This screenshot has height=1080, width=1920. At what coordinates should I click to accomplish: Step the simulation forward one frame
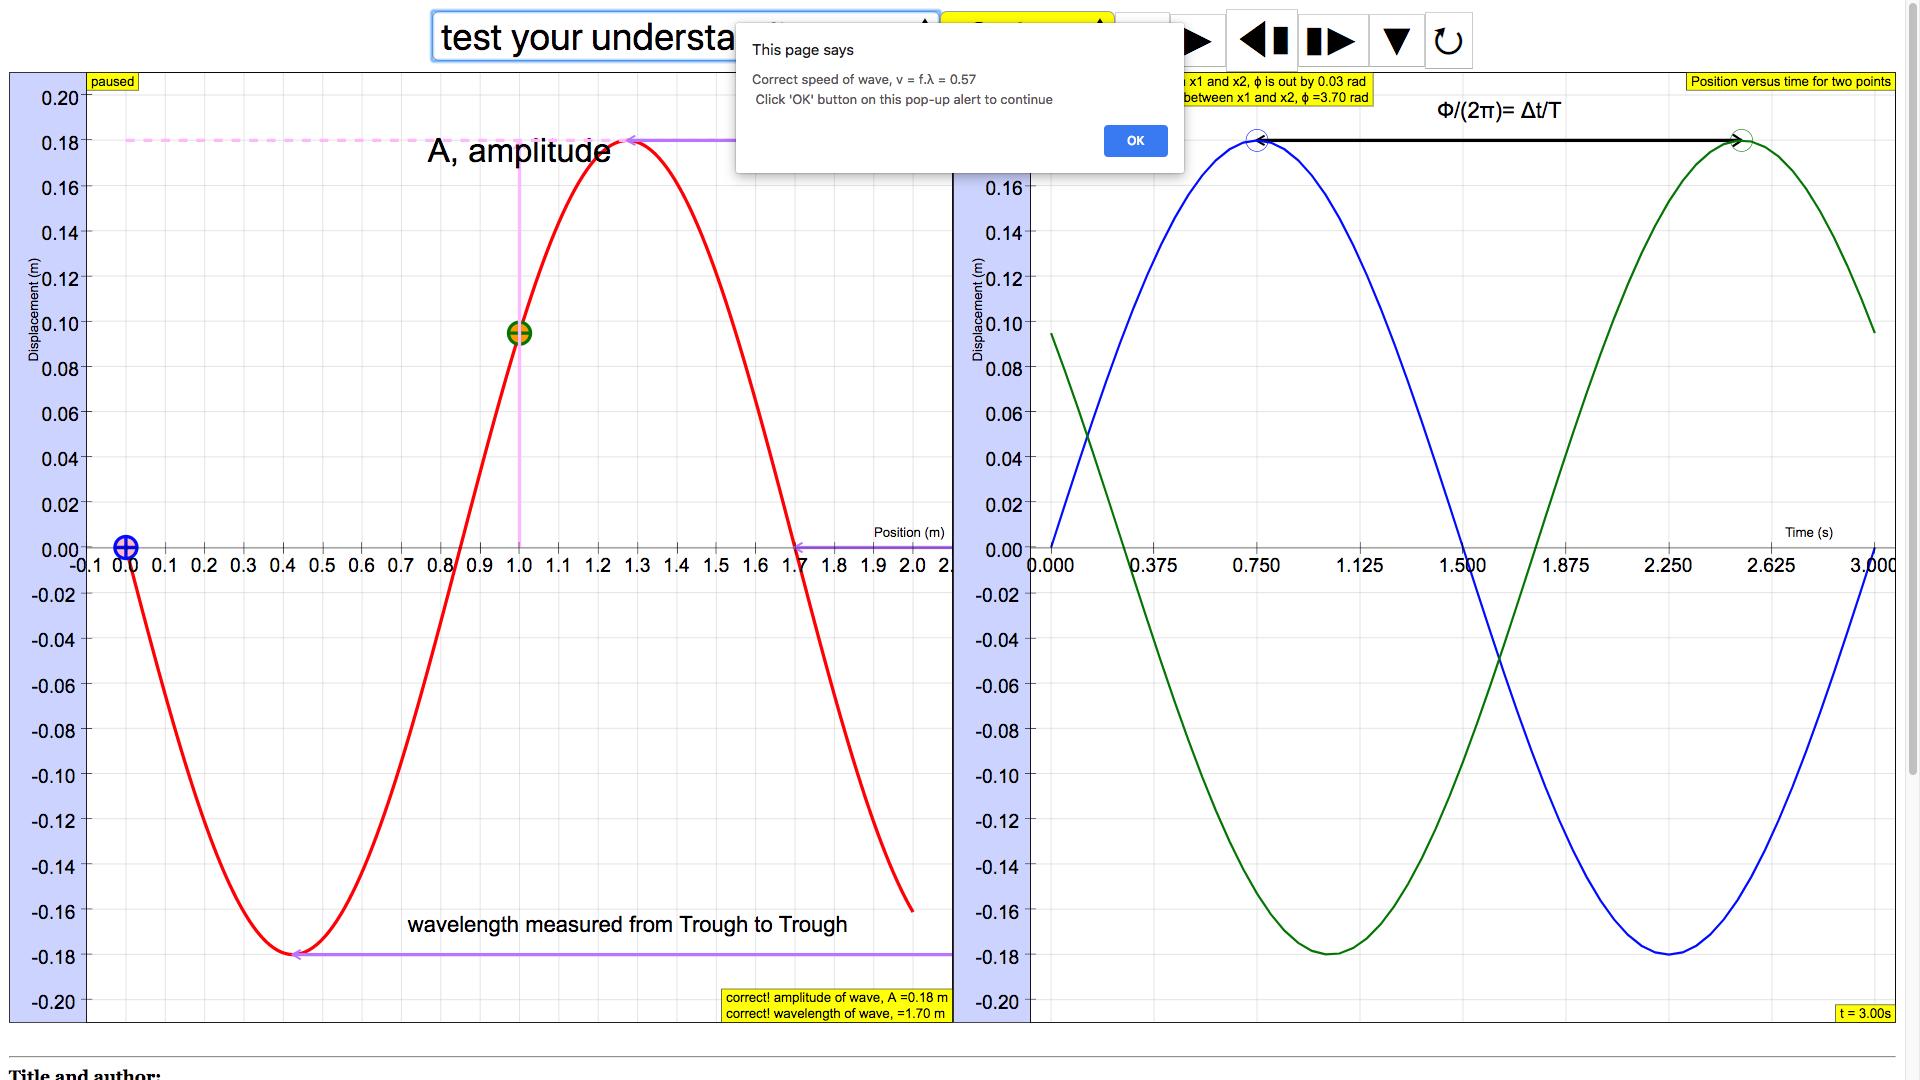1332,40
